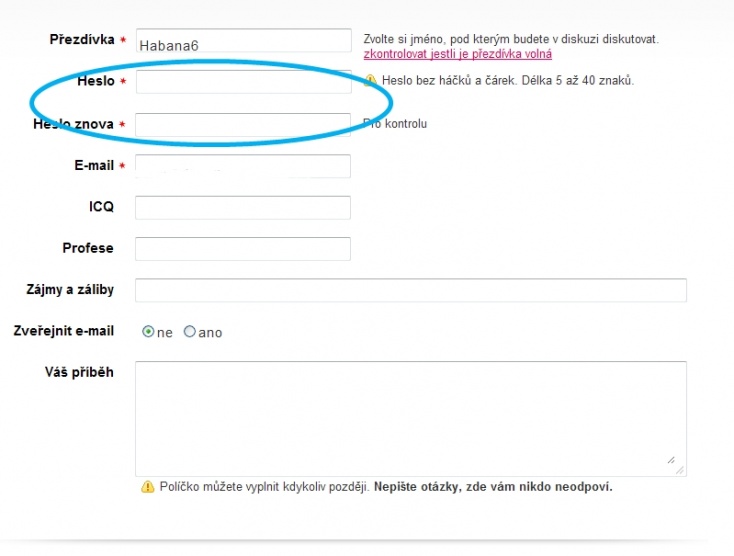The image size is (734, 556).
Task: Click the red asterisk next to Přezdívka
Action: pyautogui.click(x=123, y=41)
